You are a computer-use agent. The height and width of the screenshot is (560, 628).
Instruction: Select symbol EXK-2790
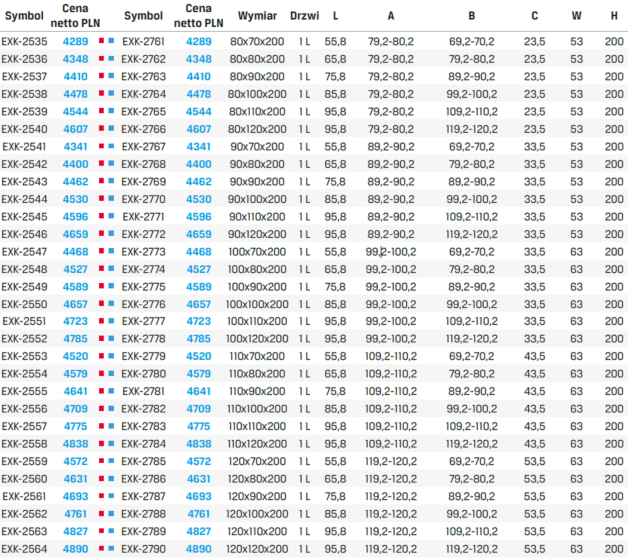tap(143, 549)
